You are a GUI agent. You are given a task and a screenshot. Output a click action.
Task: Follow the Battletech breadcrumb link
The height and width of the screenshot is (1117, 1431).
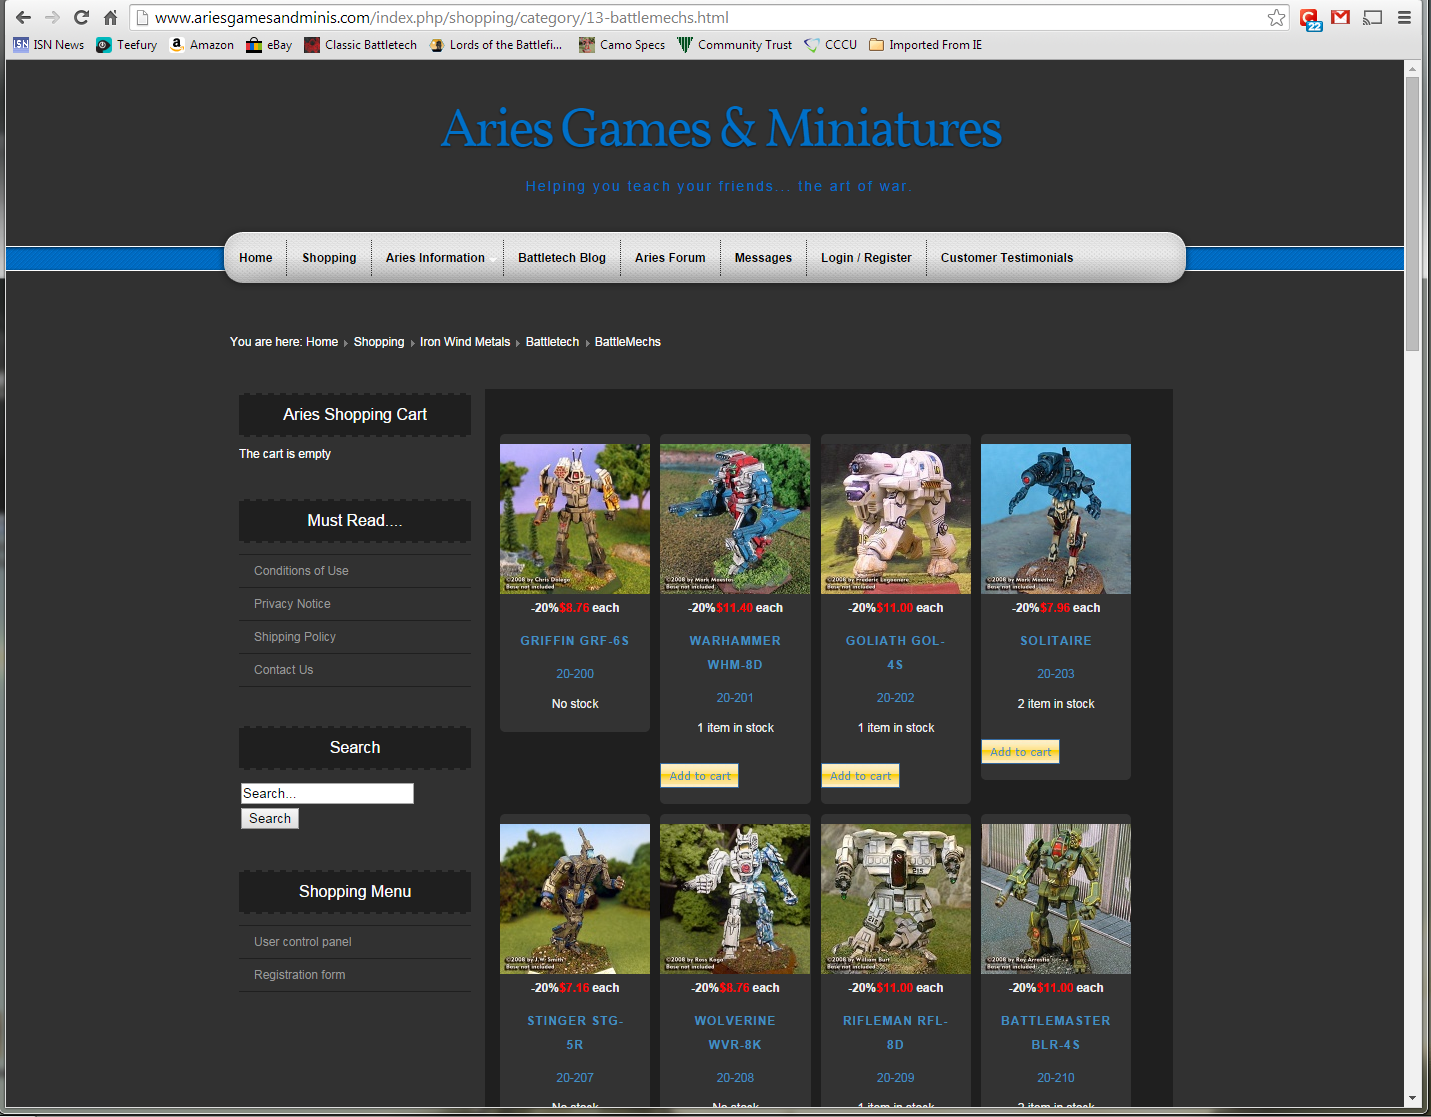click(552, 342)
